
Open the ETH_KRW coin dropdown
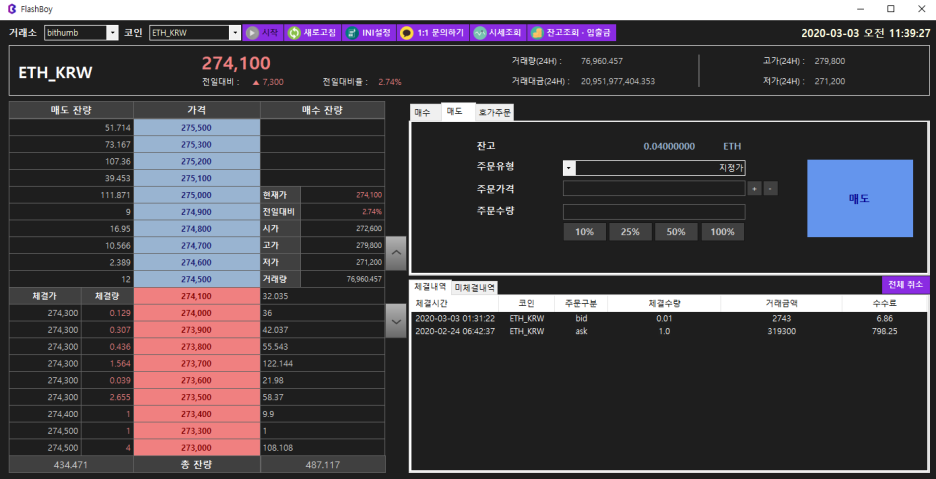point(235,33)
